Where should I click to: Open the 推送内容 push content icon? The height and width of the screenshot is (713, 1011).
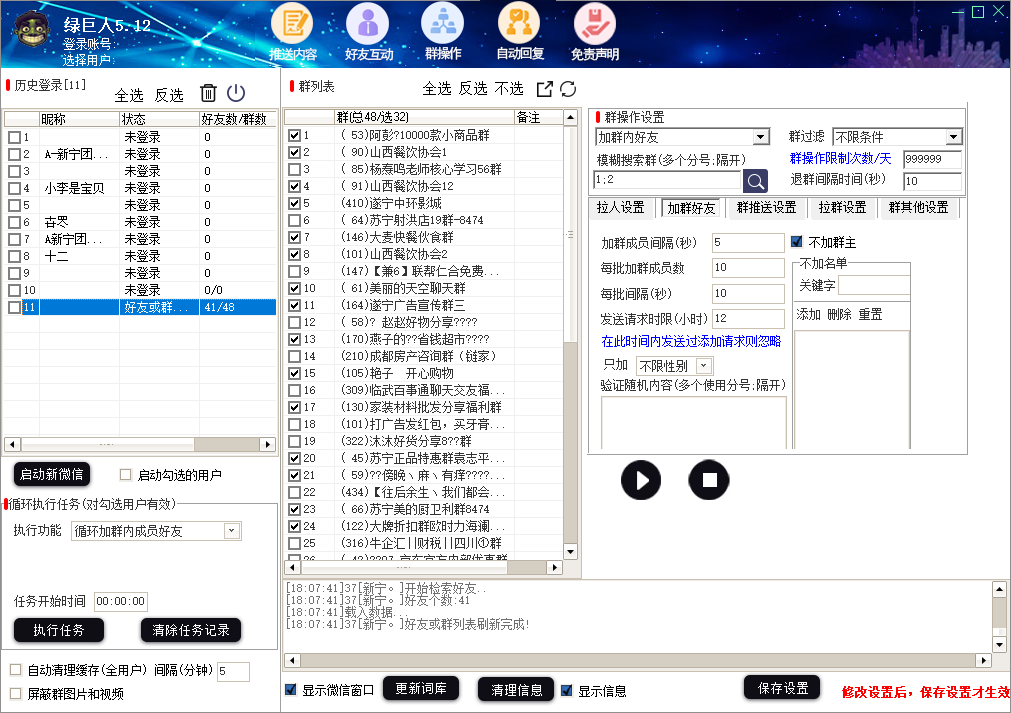point(292,24)
